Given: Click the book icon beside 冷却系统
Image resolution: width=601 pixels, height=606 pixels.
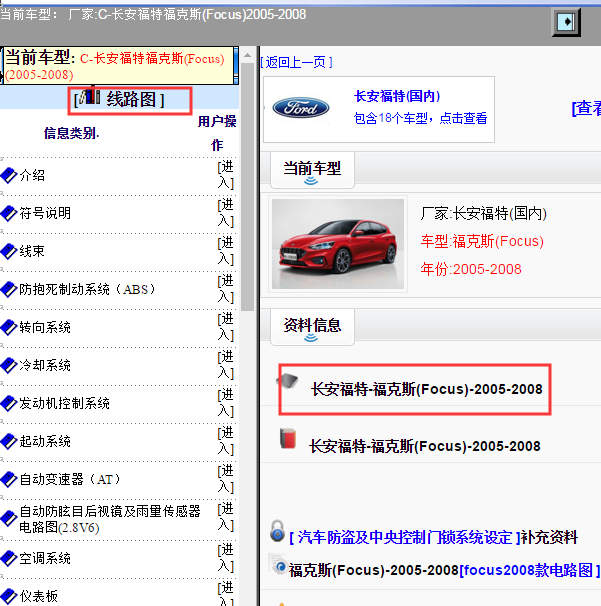Looking at the screenshot, I should coord(9,366).
